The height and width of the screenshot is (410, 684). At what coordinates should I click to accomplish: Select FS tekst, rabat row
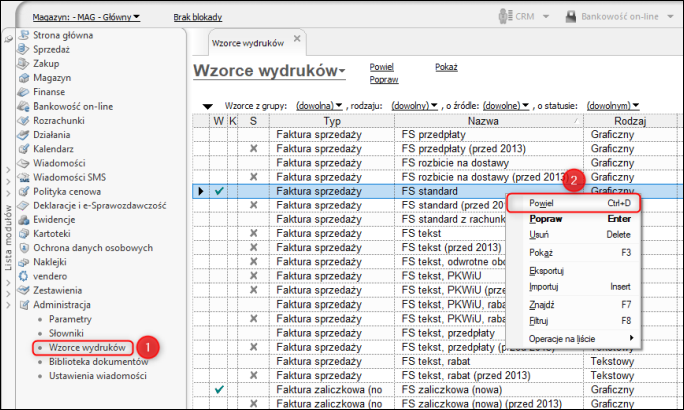point(436,361)
